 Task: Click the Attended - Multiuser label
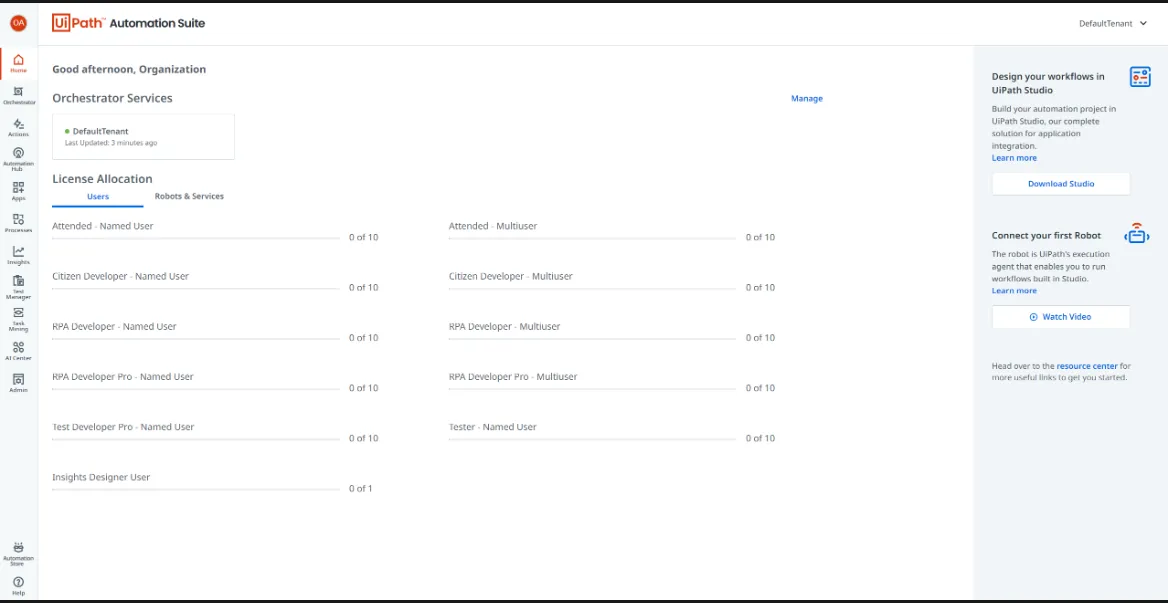click(x=493, y=226)
